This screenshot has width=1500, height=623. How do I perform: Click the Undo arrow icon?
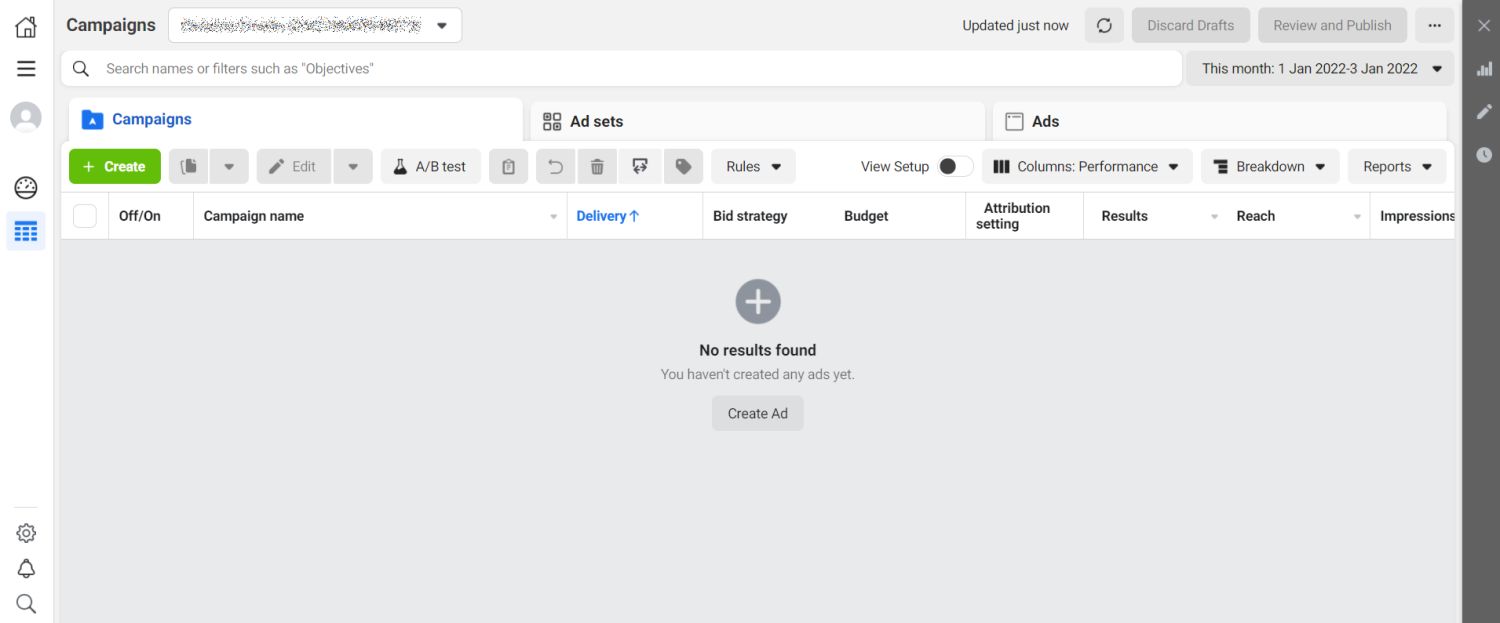pos(555,166)
